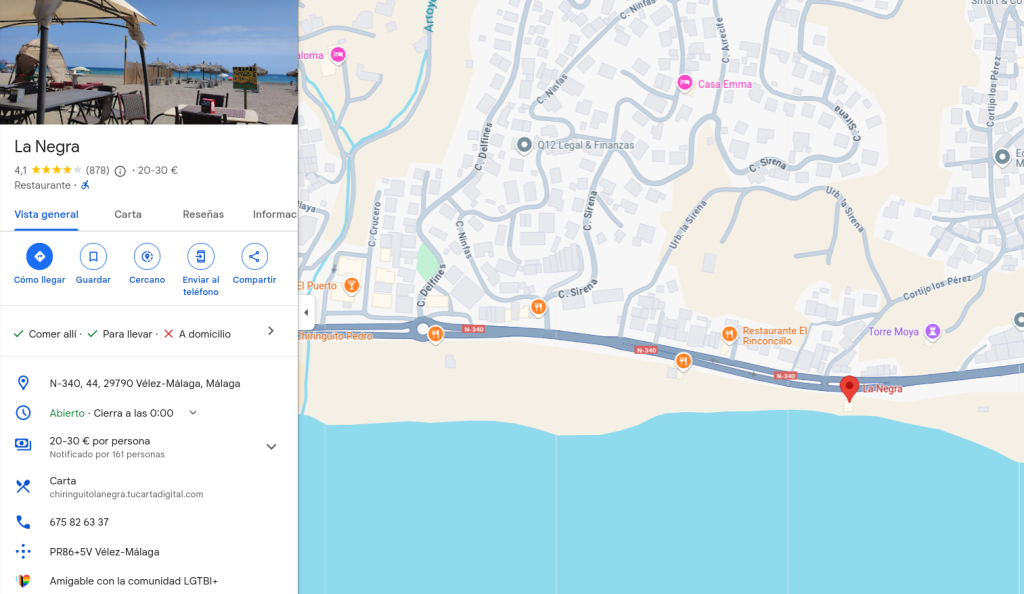
Task: Click the 'A domicilio' service option
Action: pos(204,334)
